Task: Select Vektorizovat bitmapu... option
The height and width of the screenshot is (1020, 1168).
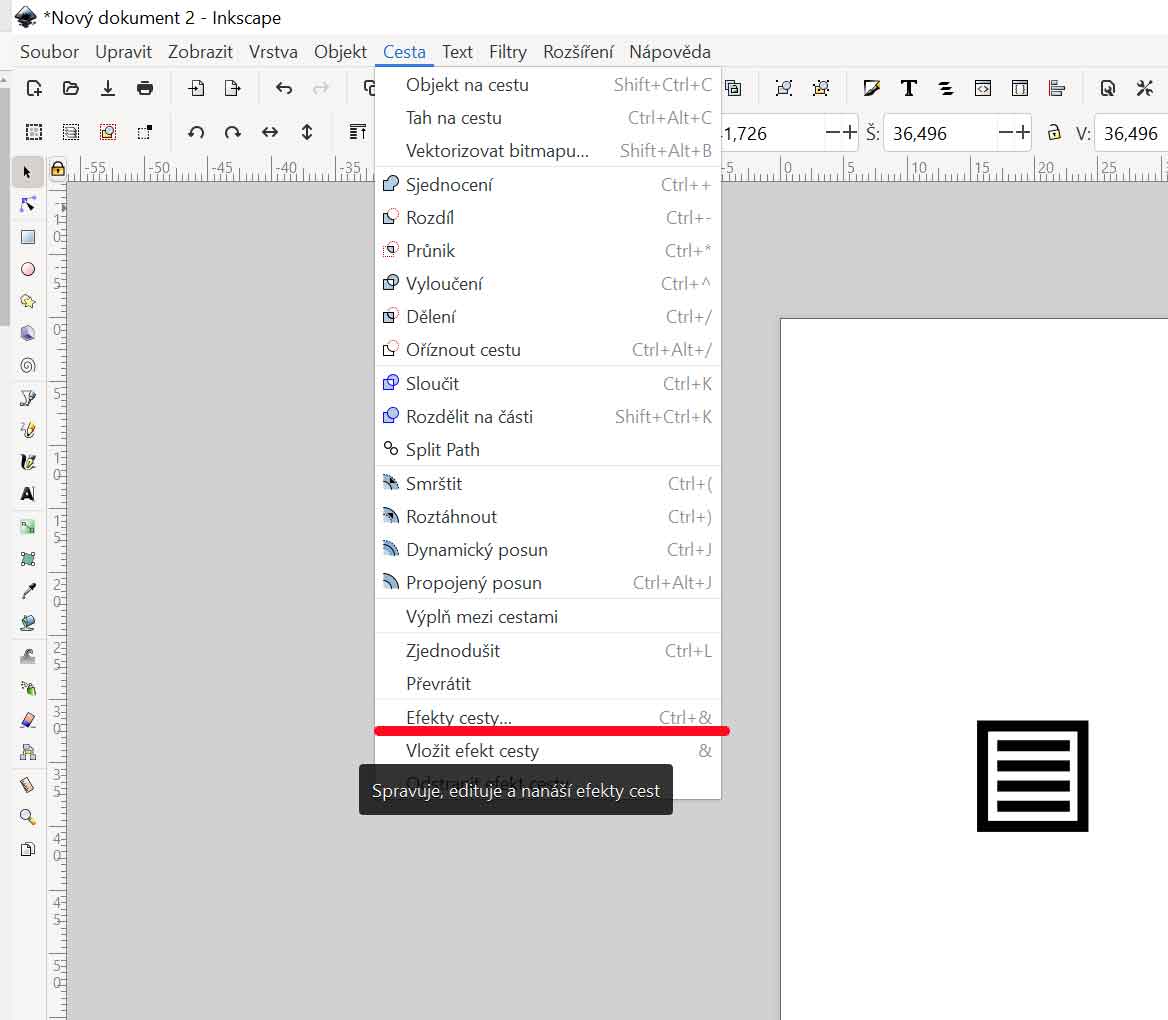Action: (x=497, y=151)
